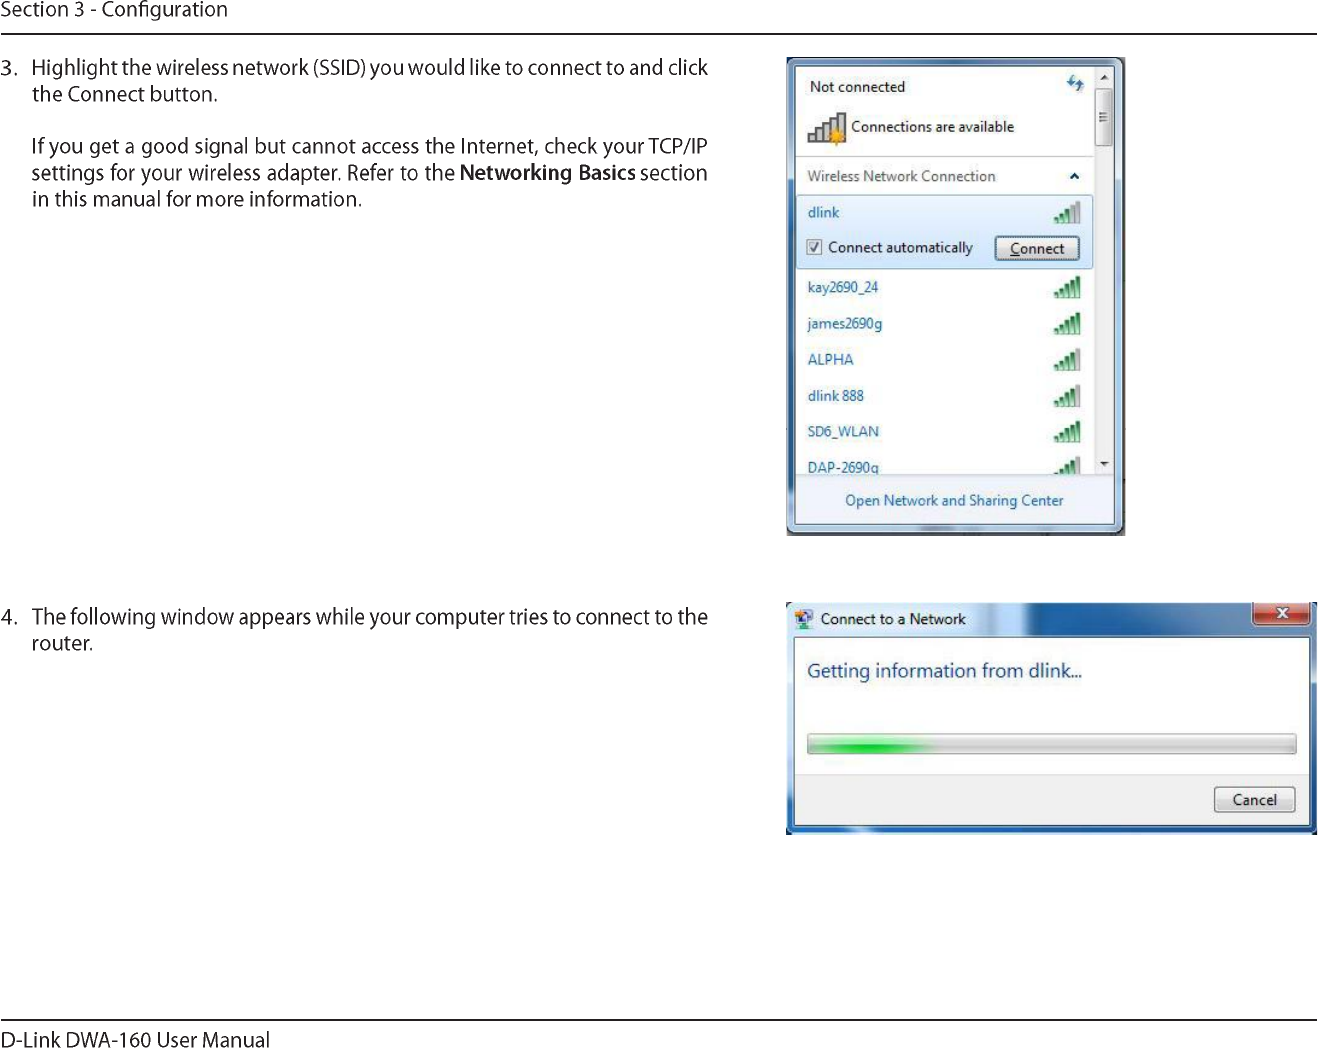
Task: Click the connection progress bar
Action: tap(1051, 744)
